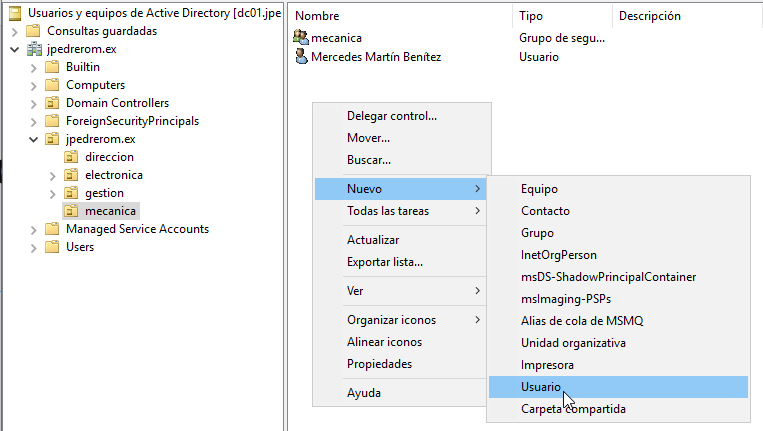Click the direccion organizational unit icon
The width and height of the screenshot is (763, 431).
click(x=71, y=157)
